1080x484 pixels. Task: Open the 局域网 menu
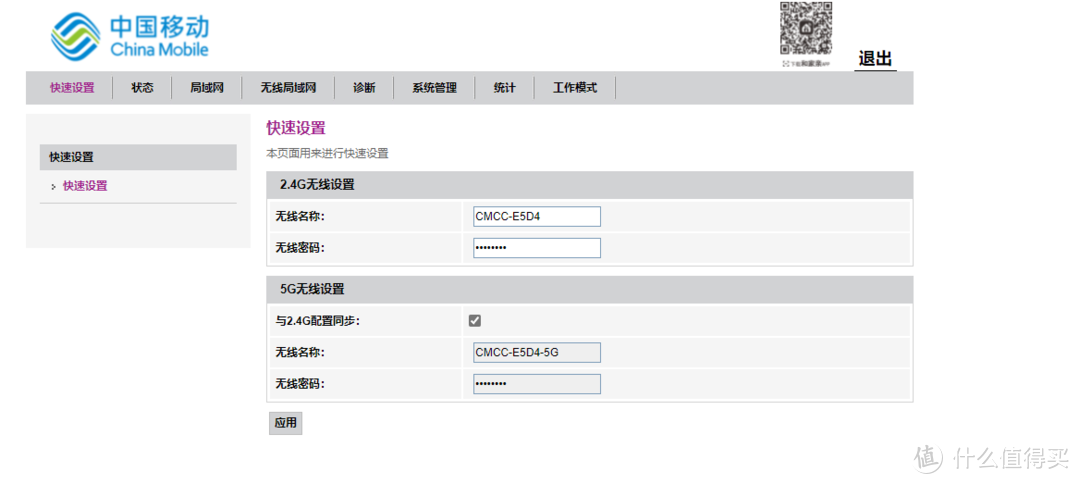(207, 88)
